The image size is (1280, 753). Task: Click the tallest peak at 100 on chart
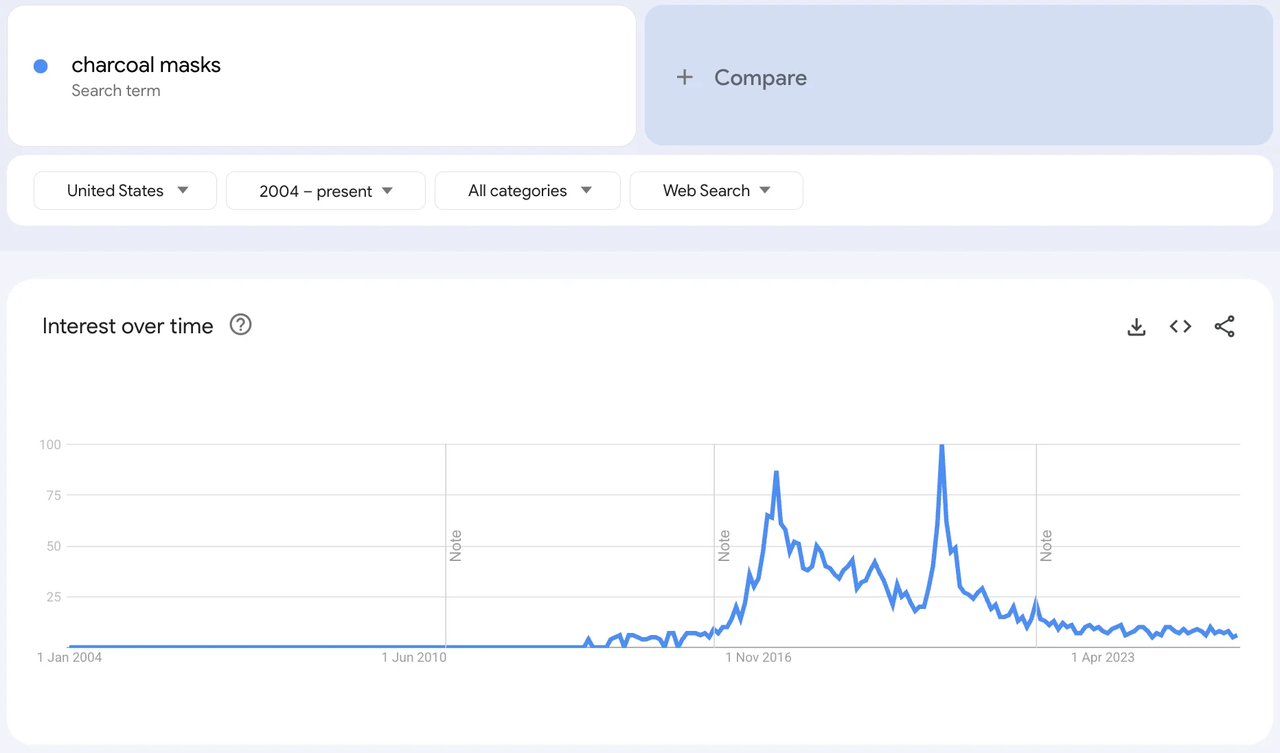coord(942,446)
